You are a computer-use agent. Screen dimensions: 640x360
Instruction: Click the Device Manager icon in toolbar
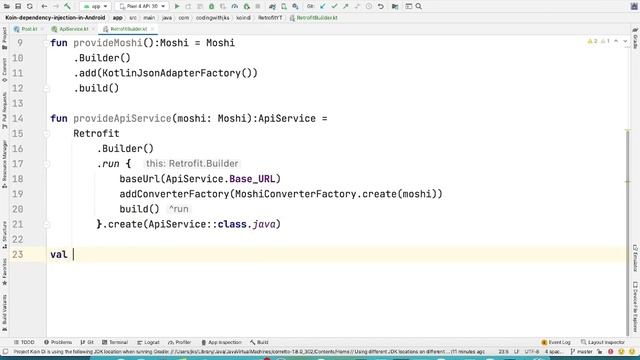284,7
